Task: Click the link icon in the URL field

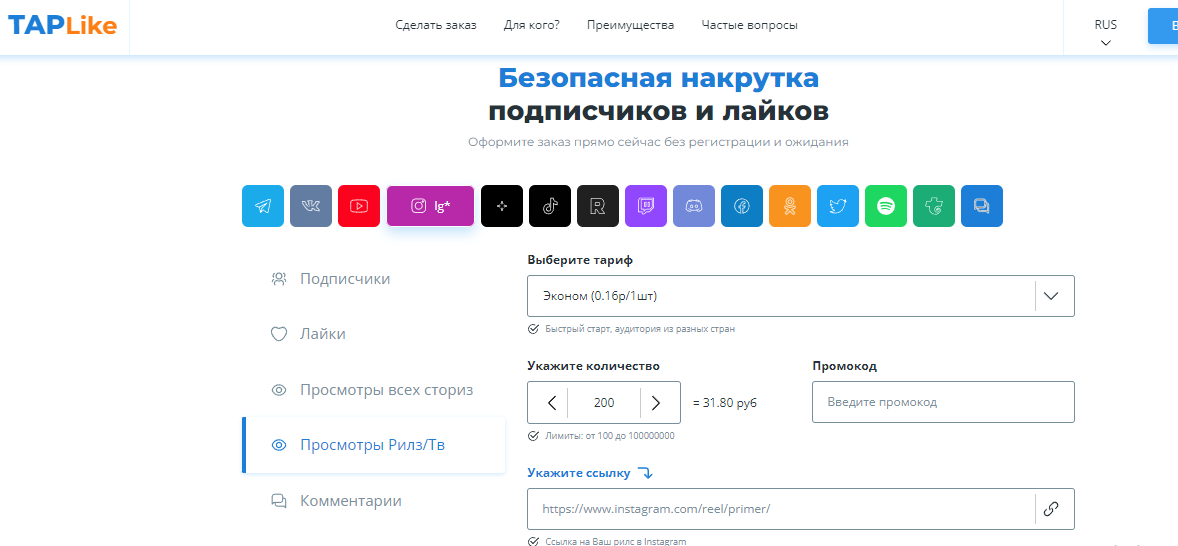Action: click(x=1051, y=509)
